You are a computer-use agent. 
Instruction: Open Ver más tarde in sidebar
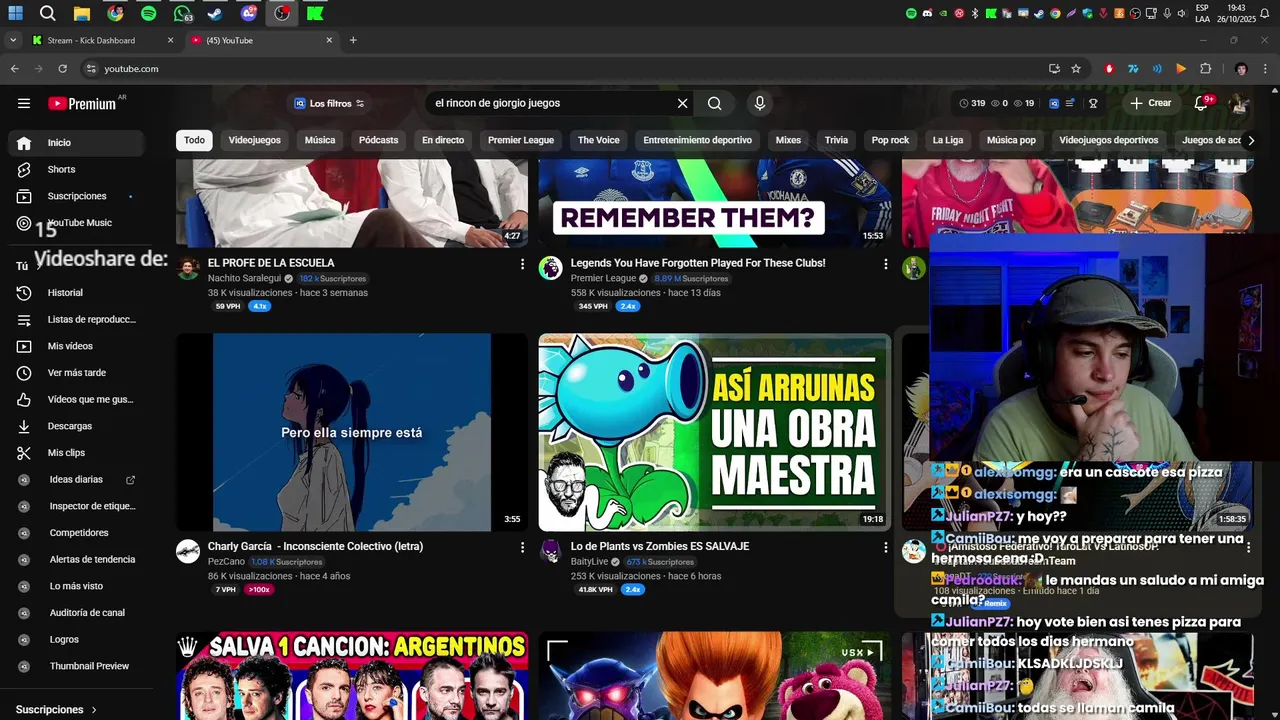pyautogui.click(x=78, y=373)
